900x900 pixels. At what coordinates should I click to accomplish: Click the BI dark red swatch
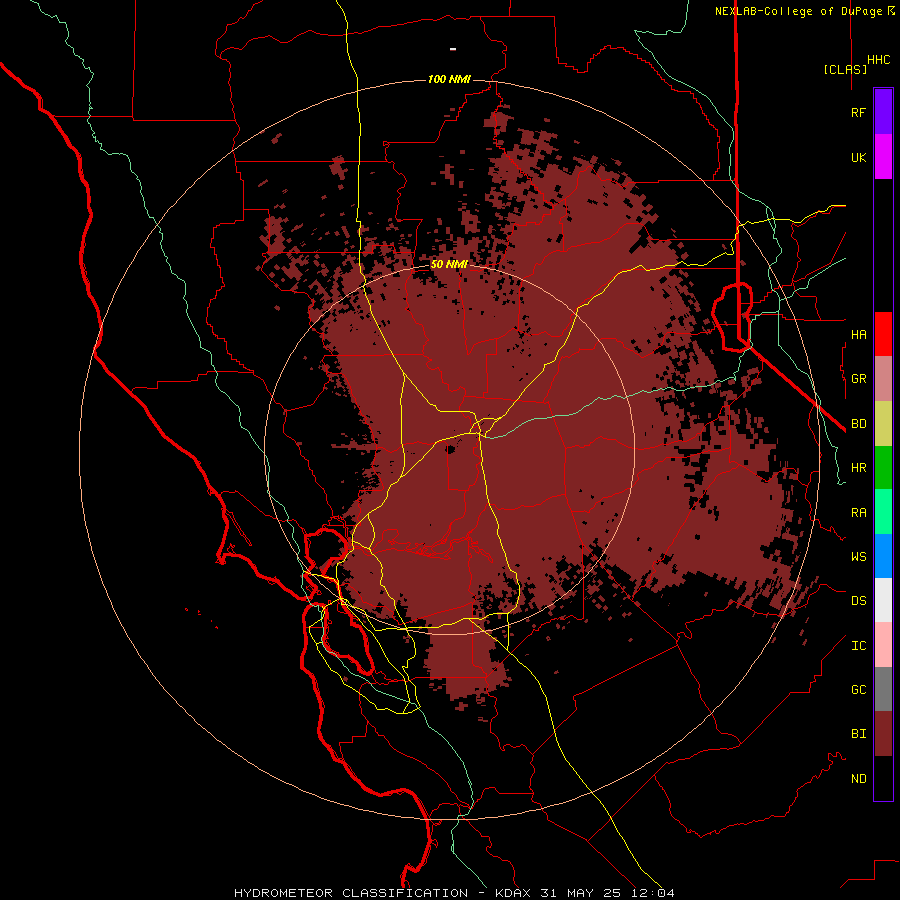point(883,734)
